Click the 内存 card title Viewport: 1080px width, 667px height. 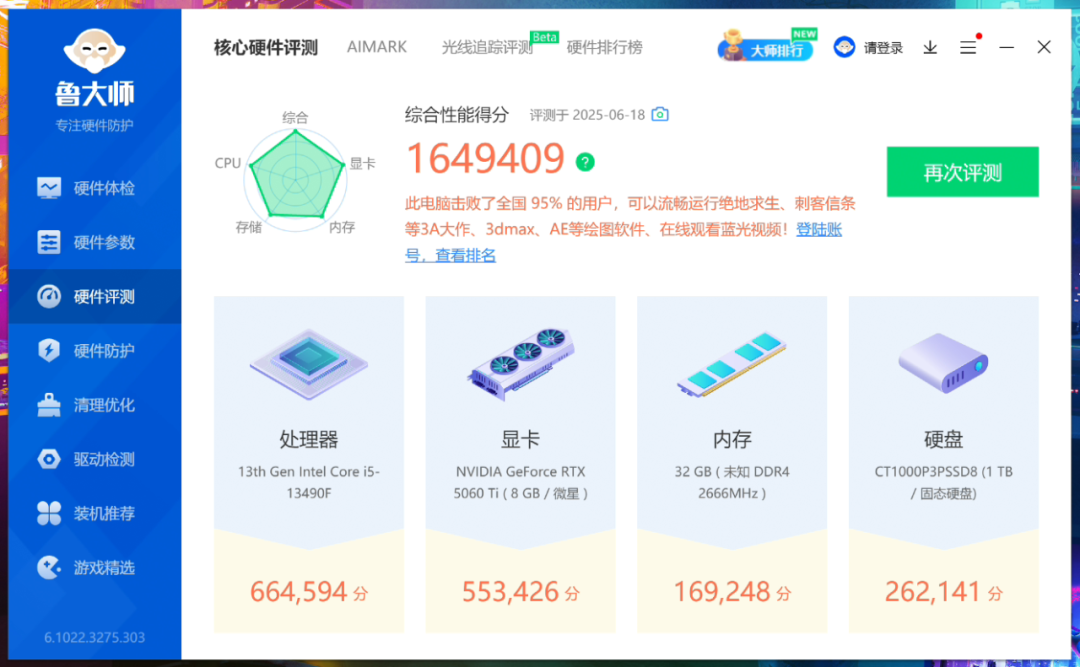tap(731, 439)
